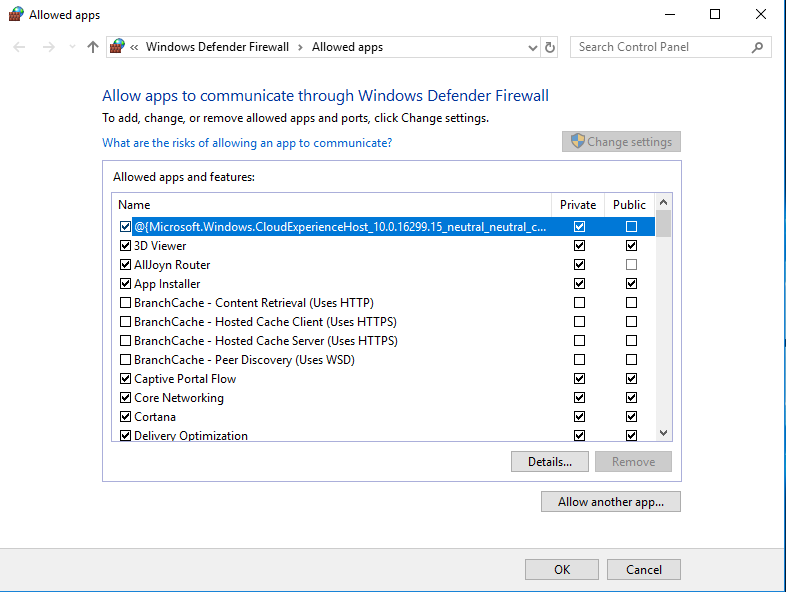786x592 pixels.
Task: Click the Allow another app button
Action: click(x=610, y=502)
